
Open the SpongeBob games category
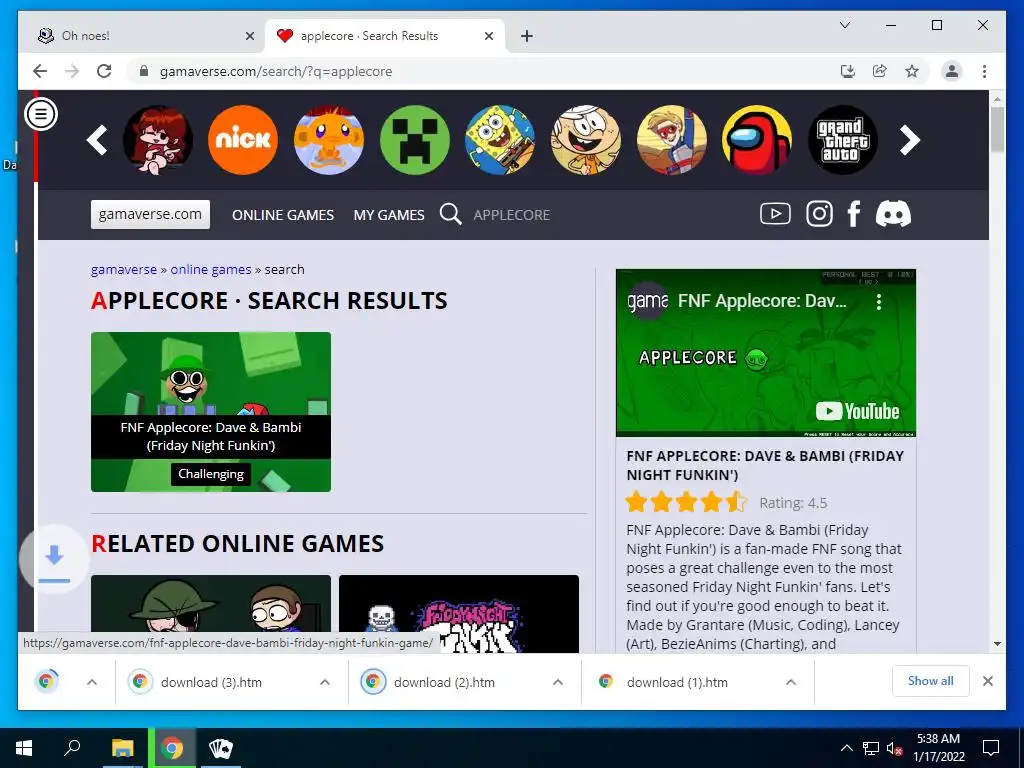(500, 140)
